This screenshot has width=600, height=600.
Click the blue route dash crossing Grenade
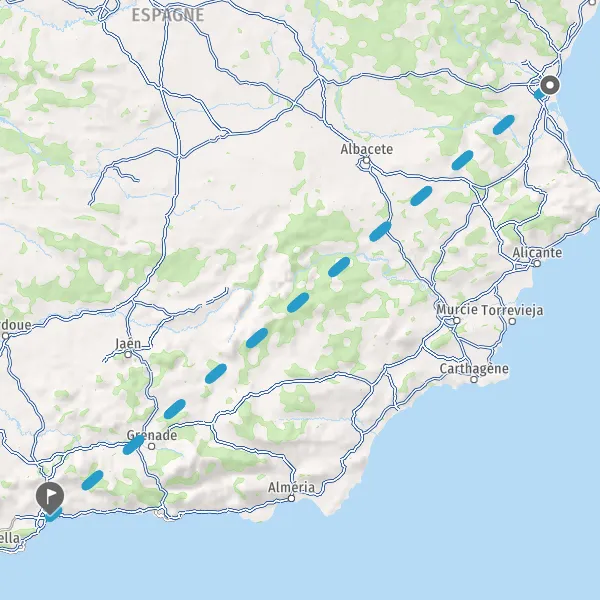point(134,445)
